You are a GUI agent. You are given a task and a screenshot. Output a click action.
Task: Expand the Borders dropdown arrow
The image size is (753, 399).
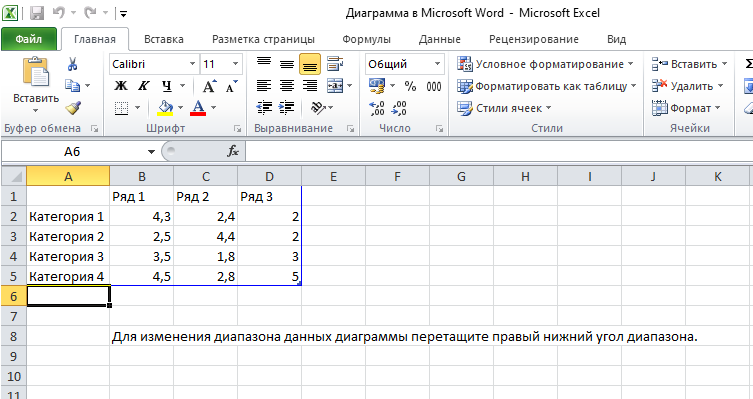pyautogui.click(x=137, y=108)
